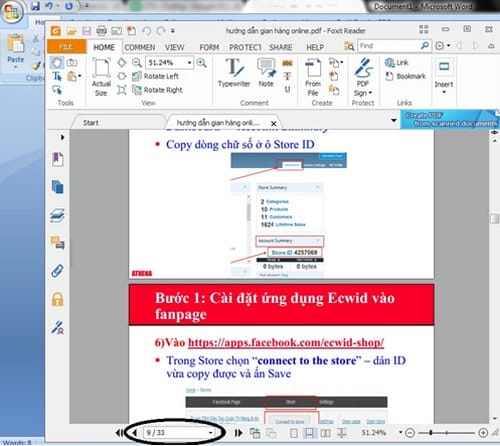
Task: Switch to the FORM ribbon tab
Action: coord(209,47)
